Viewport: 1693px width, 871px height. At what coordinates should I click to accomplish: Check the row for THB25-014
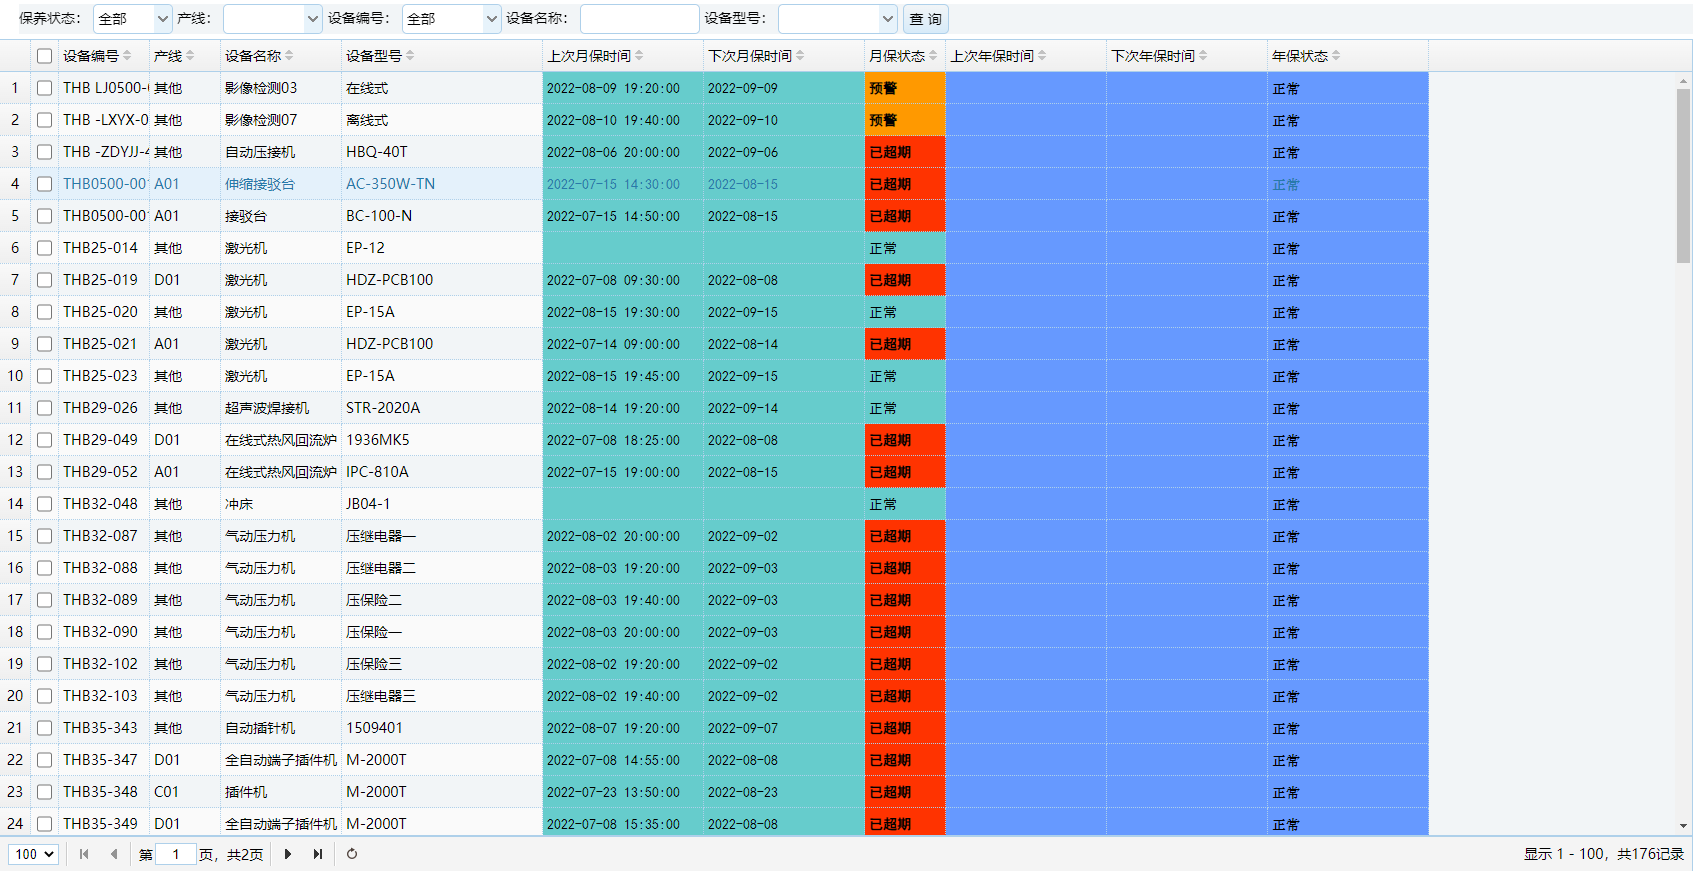[x=44, y=248]
